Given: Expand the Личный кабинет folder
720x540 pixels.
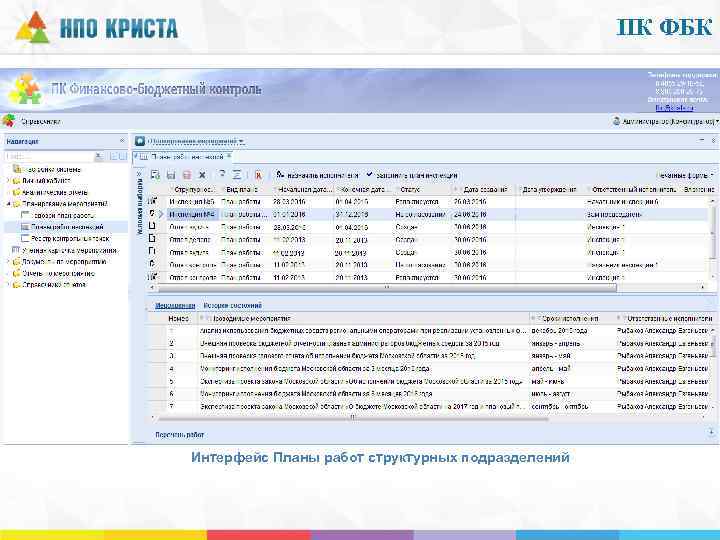Looking at the screenshot, I should [x=8, y=181].
